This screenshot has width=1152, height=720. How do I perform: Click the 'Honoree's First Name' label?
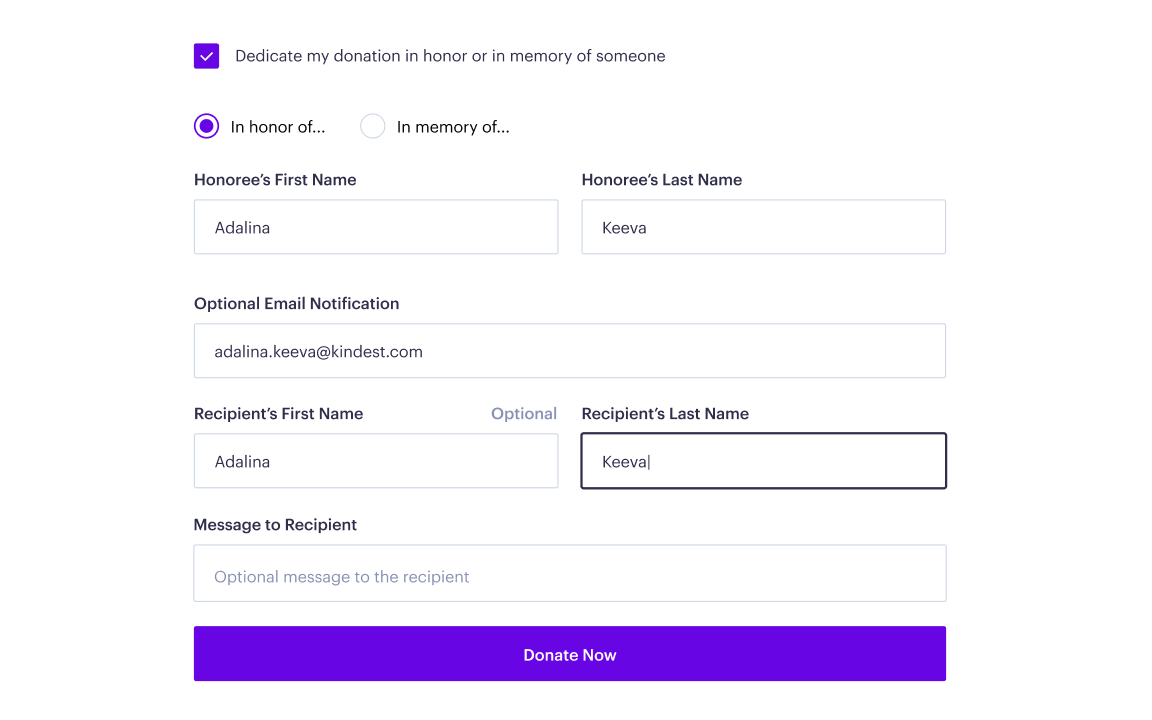coord(275,180)
